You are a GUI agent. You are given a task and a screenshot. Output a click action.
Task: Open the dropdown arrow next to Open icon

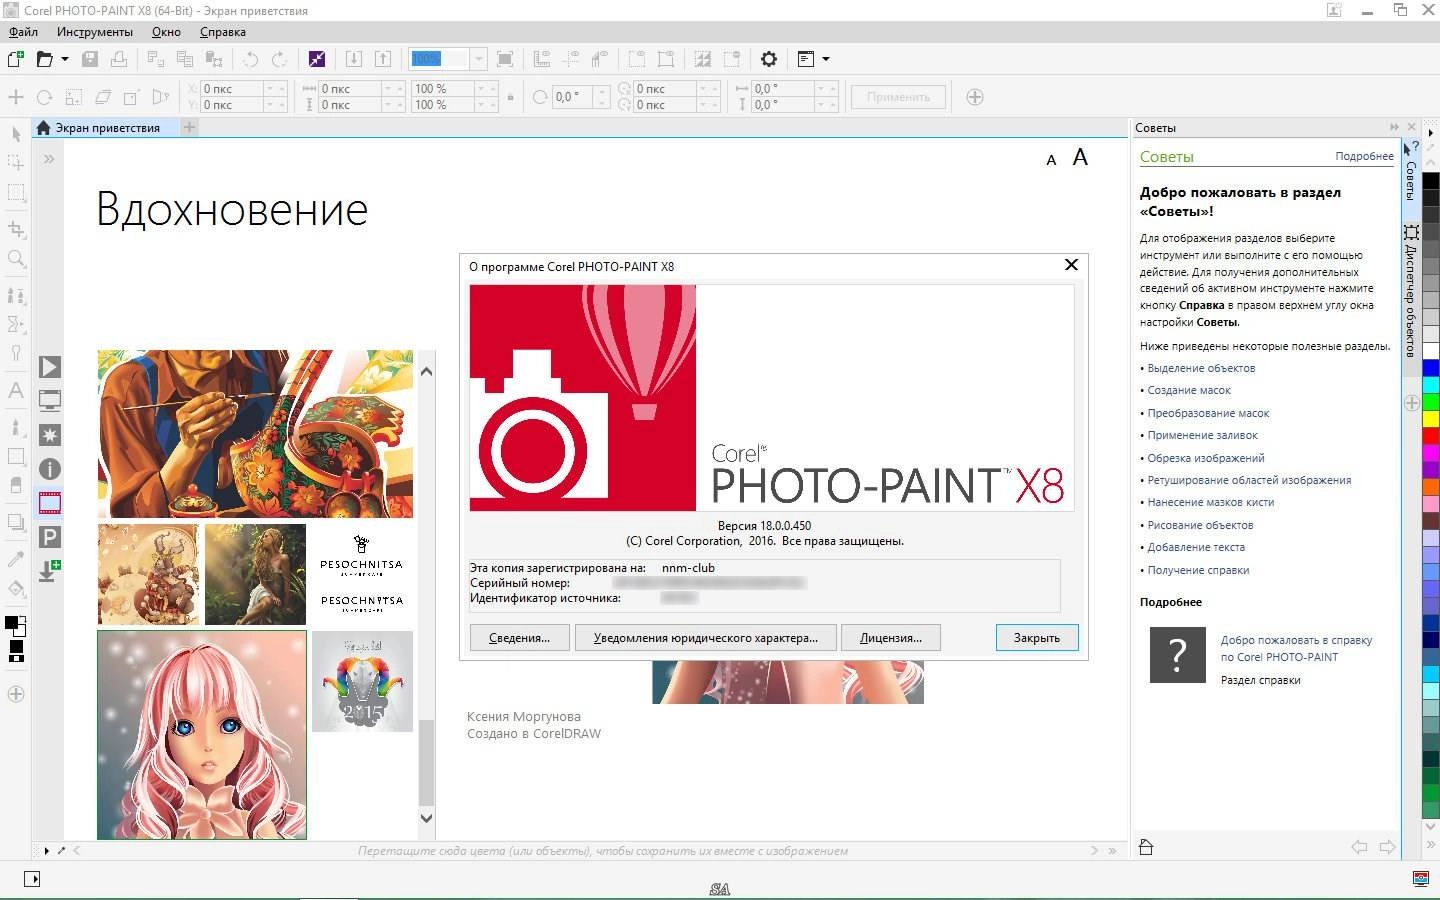tap(65, 59)
